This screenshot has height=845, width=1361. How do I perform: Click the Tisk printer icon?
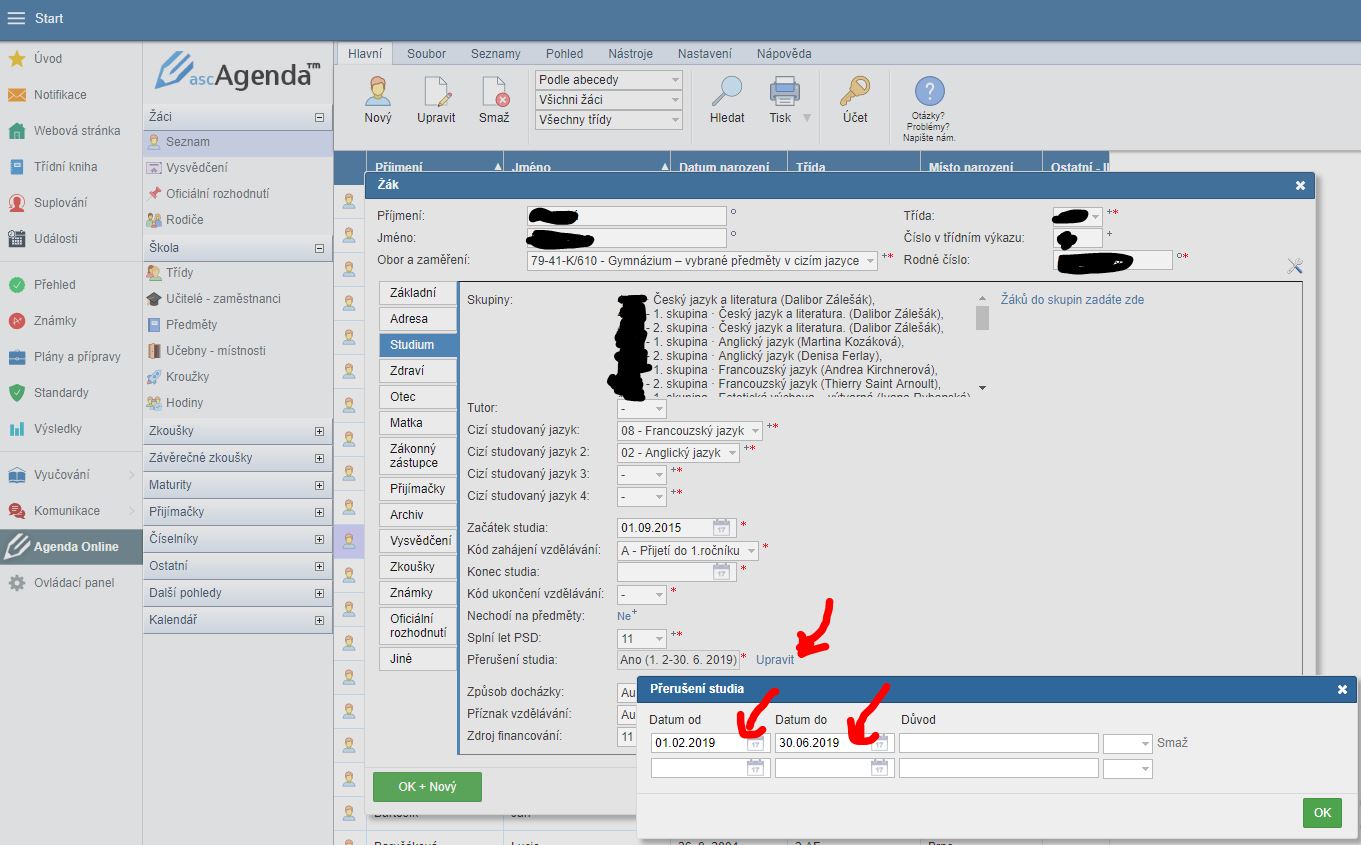pos(784,92)
